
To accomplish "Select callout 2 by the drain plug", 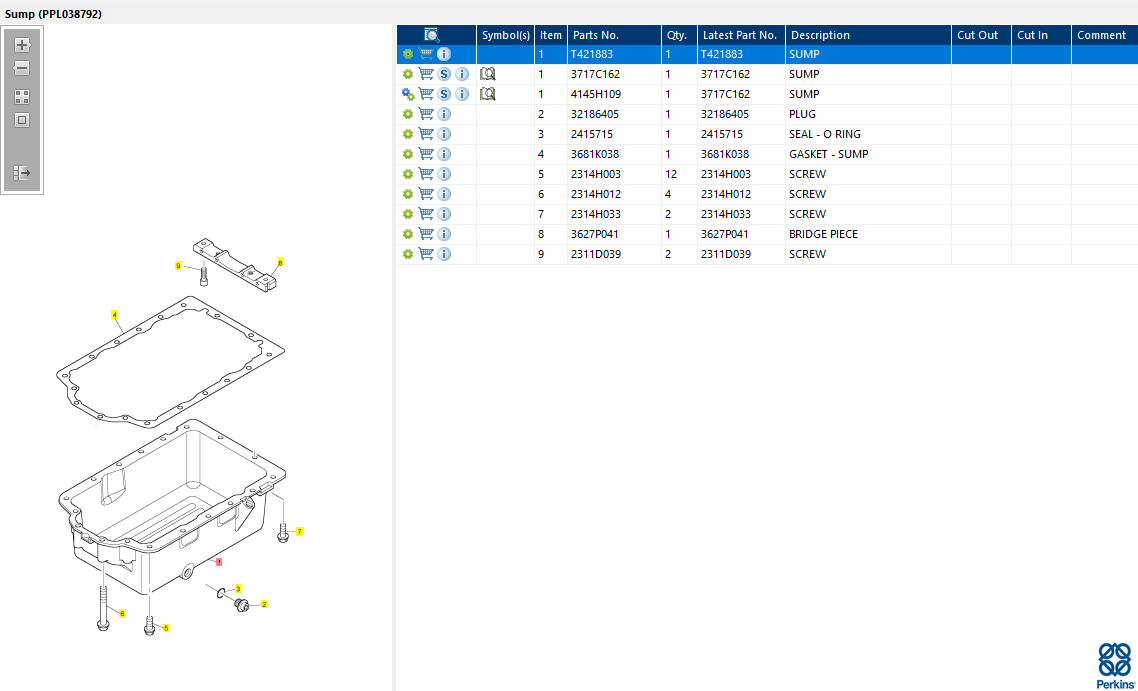I will pos(264,604).
